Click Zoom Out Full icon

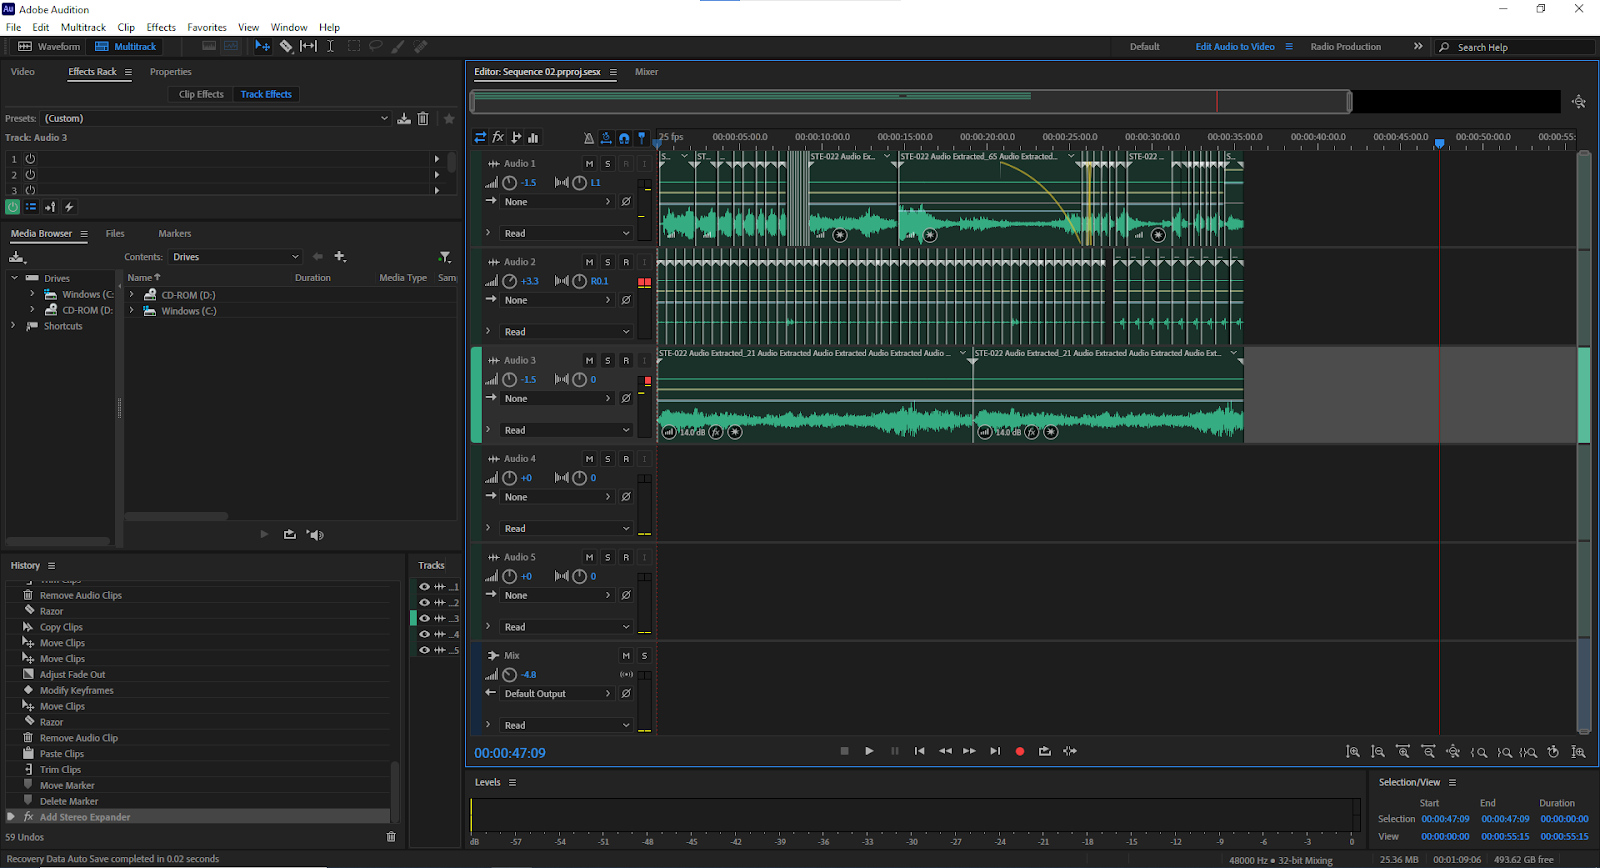point(1453,752)
